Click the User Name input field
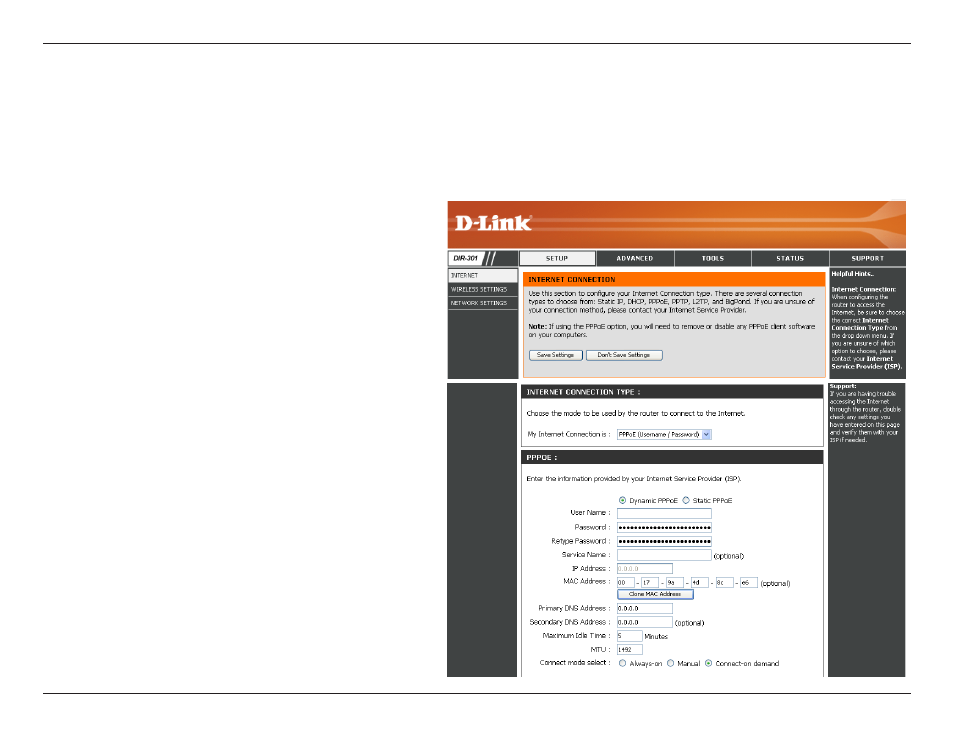 [664, 514]
